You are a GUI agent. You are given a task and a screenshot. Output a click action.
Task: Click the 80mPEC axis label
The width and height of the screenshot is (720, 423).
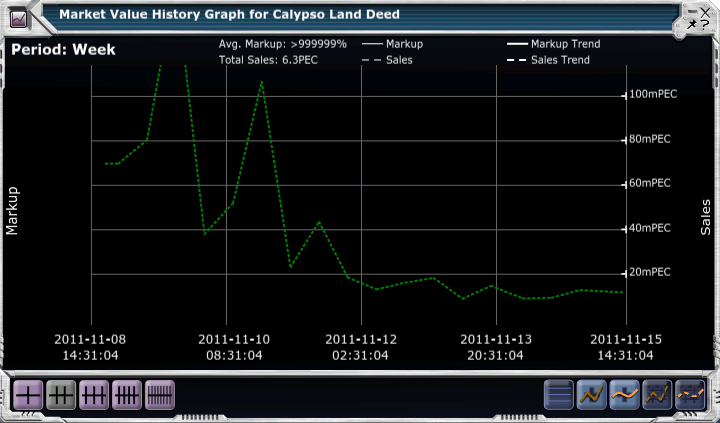[650, 139]
